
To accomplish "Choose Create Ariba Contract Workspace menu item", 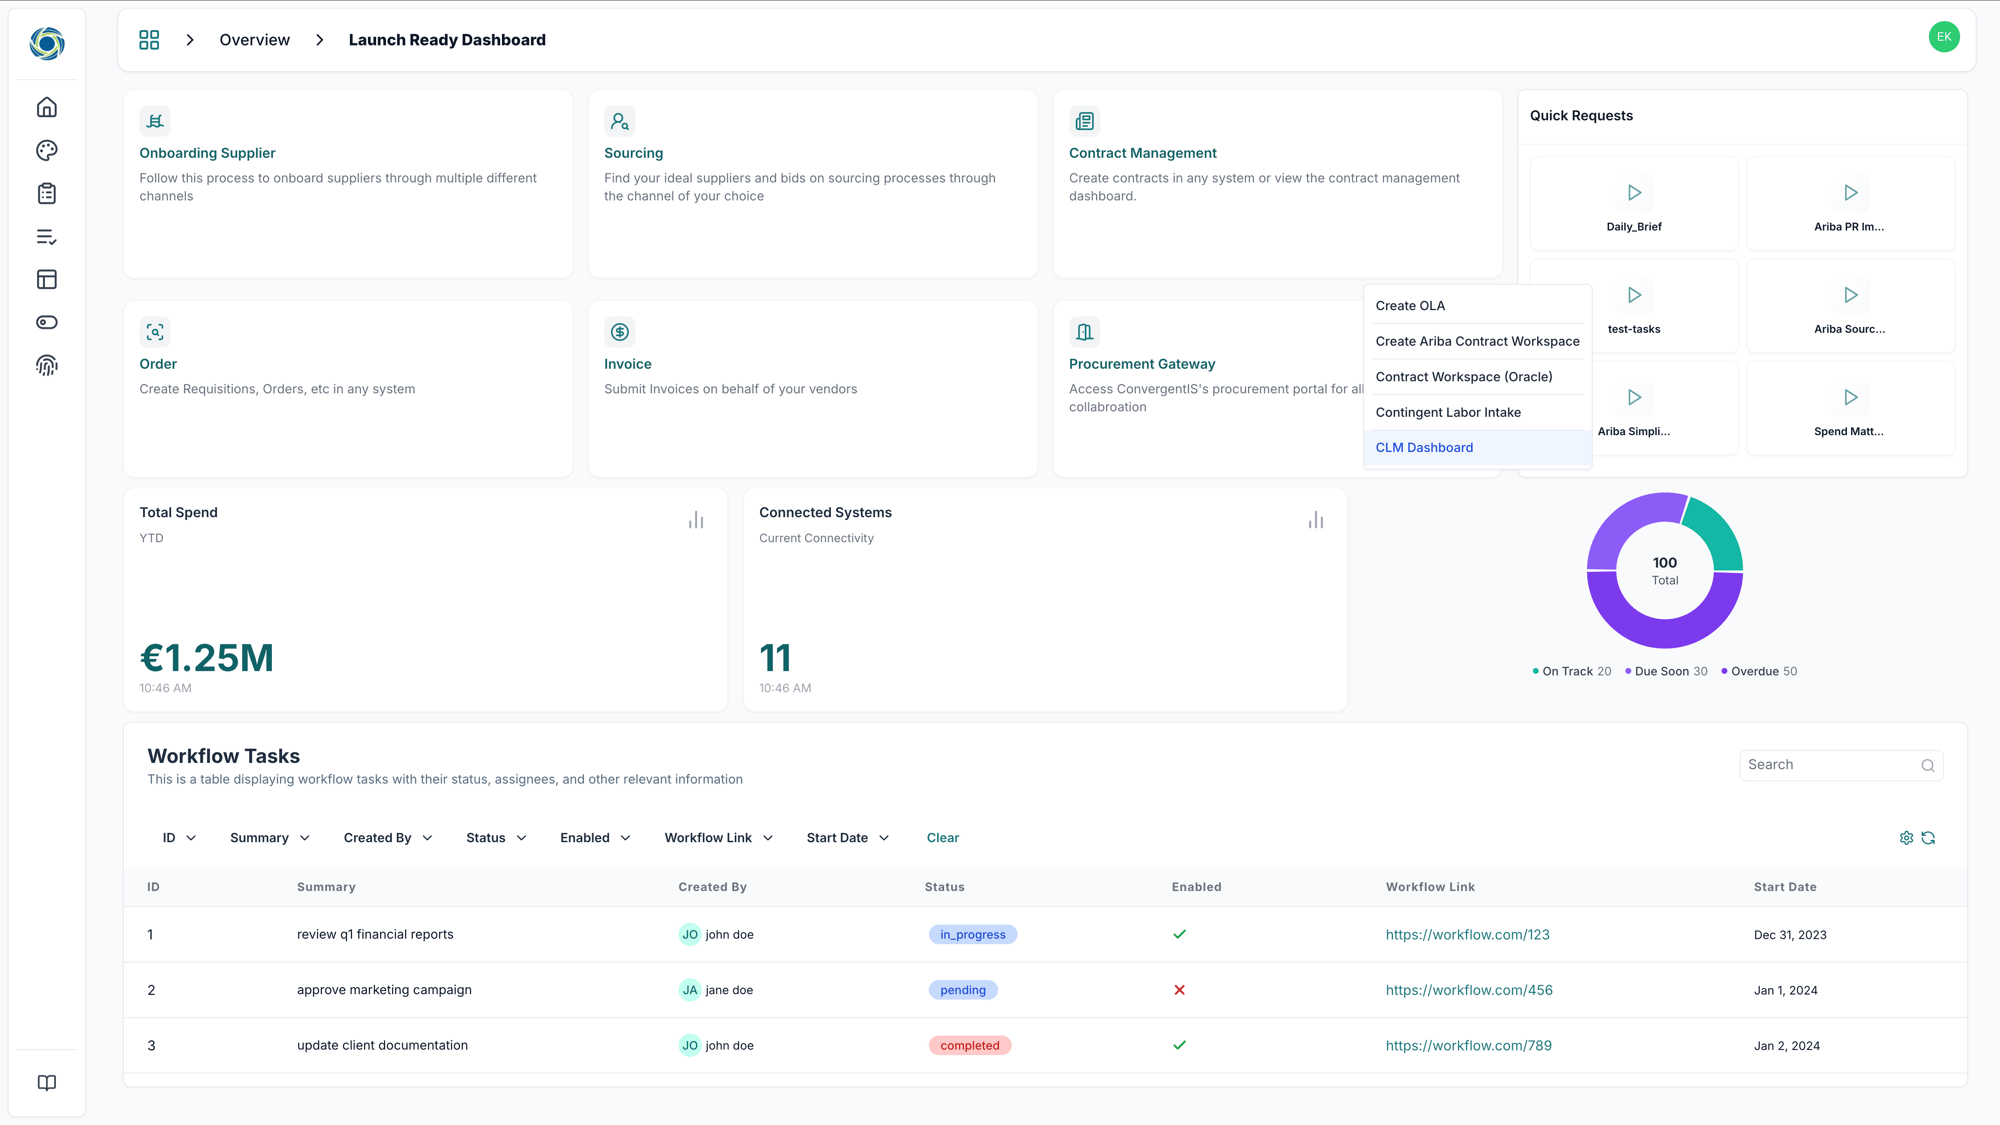I will pos(1477,341).
